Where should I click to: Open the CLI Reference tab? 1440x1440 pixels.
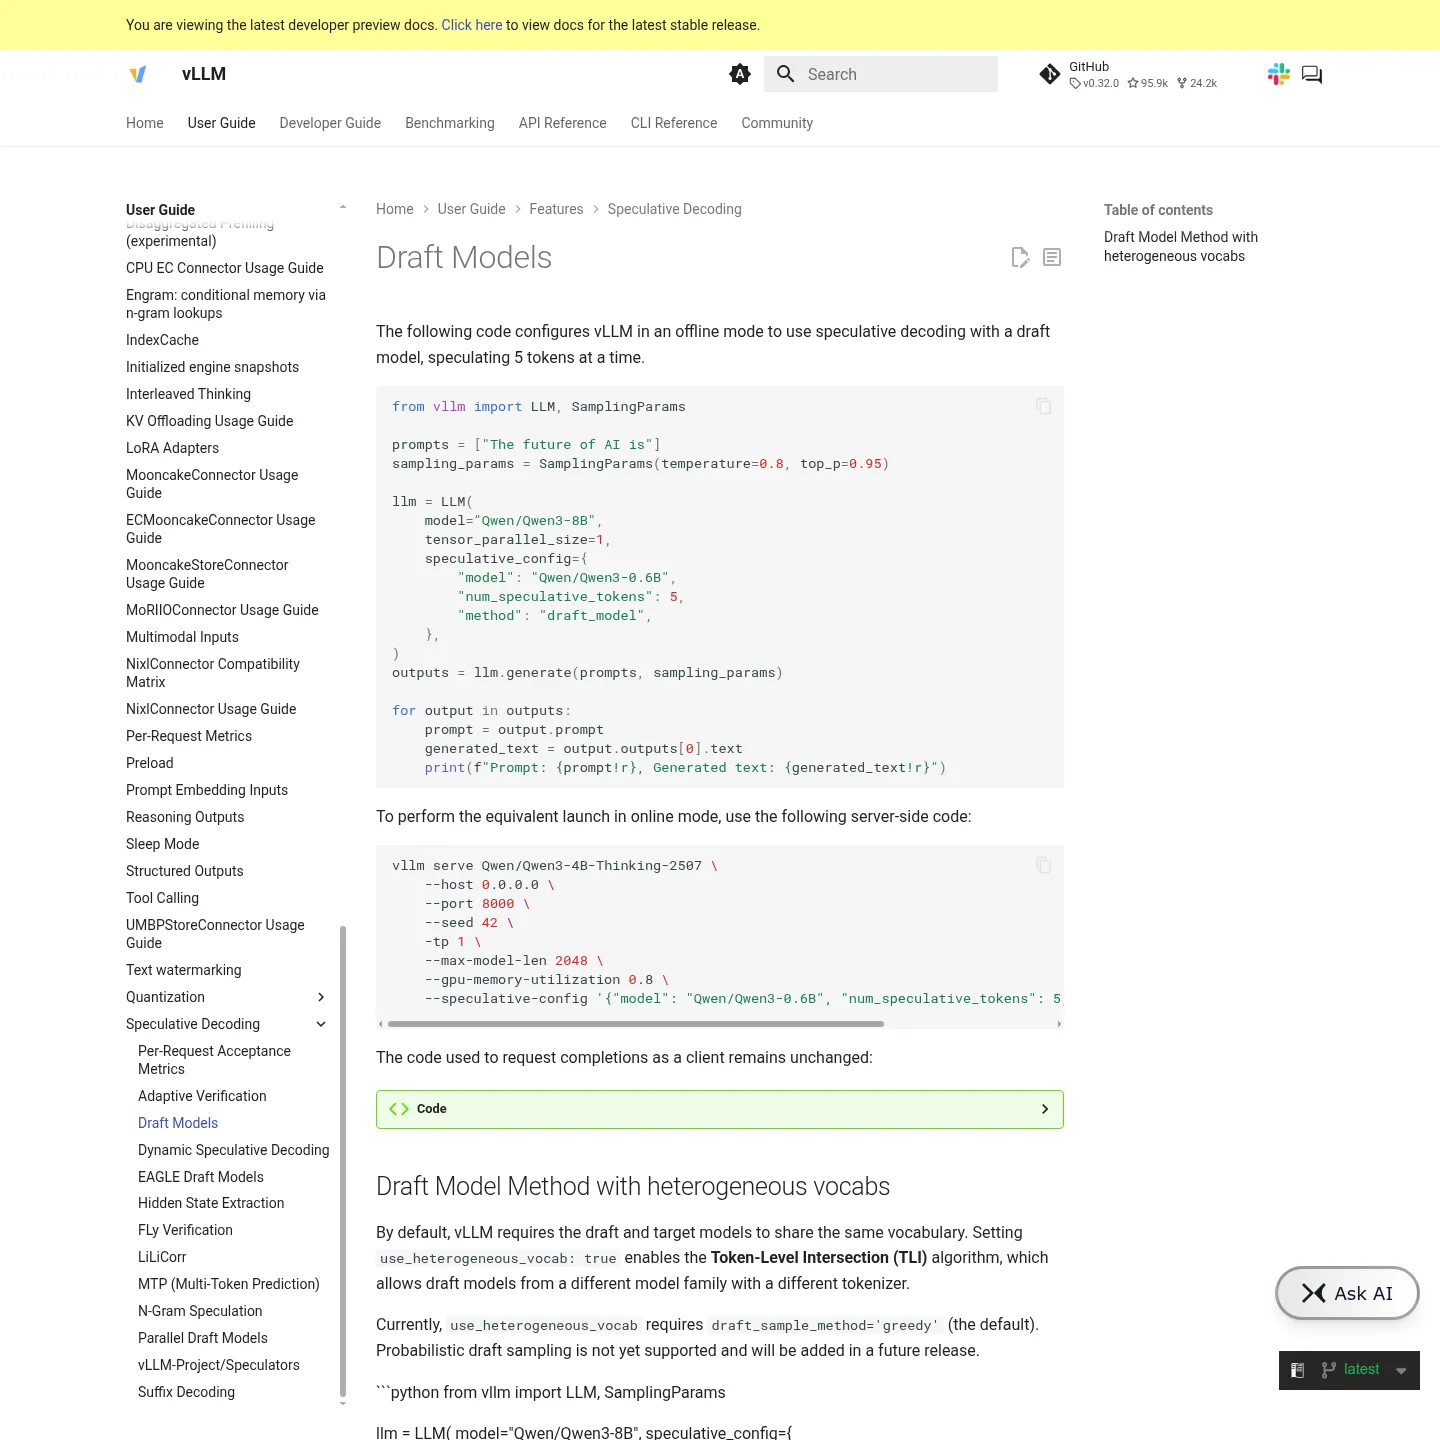(674, 123)
